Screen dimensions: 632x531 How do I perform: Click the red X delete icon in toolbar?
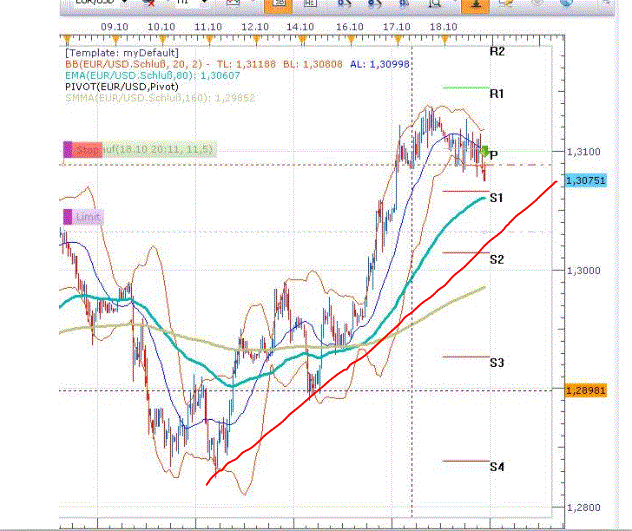coord(150,2)
